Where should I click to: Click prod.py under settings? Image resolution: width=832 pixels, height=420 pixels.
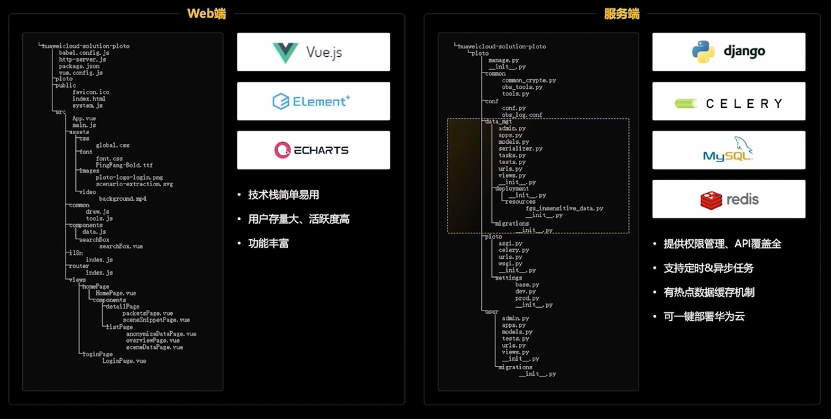tap(527, 298)
